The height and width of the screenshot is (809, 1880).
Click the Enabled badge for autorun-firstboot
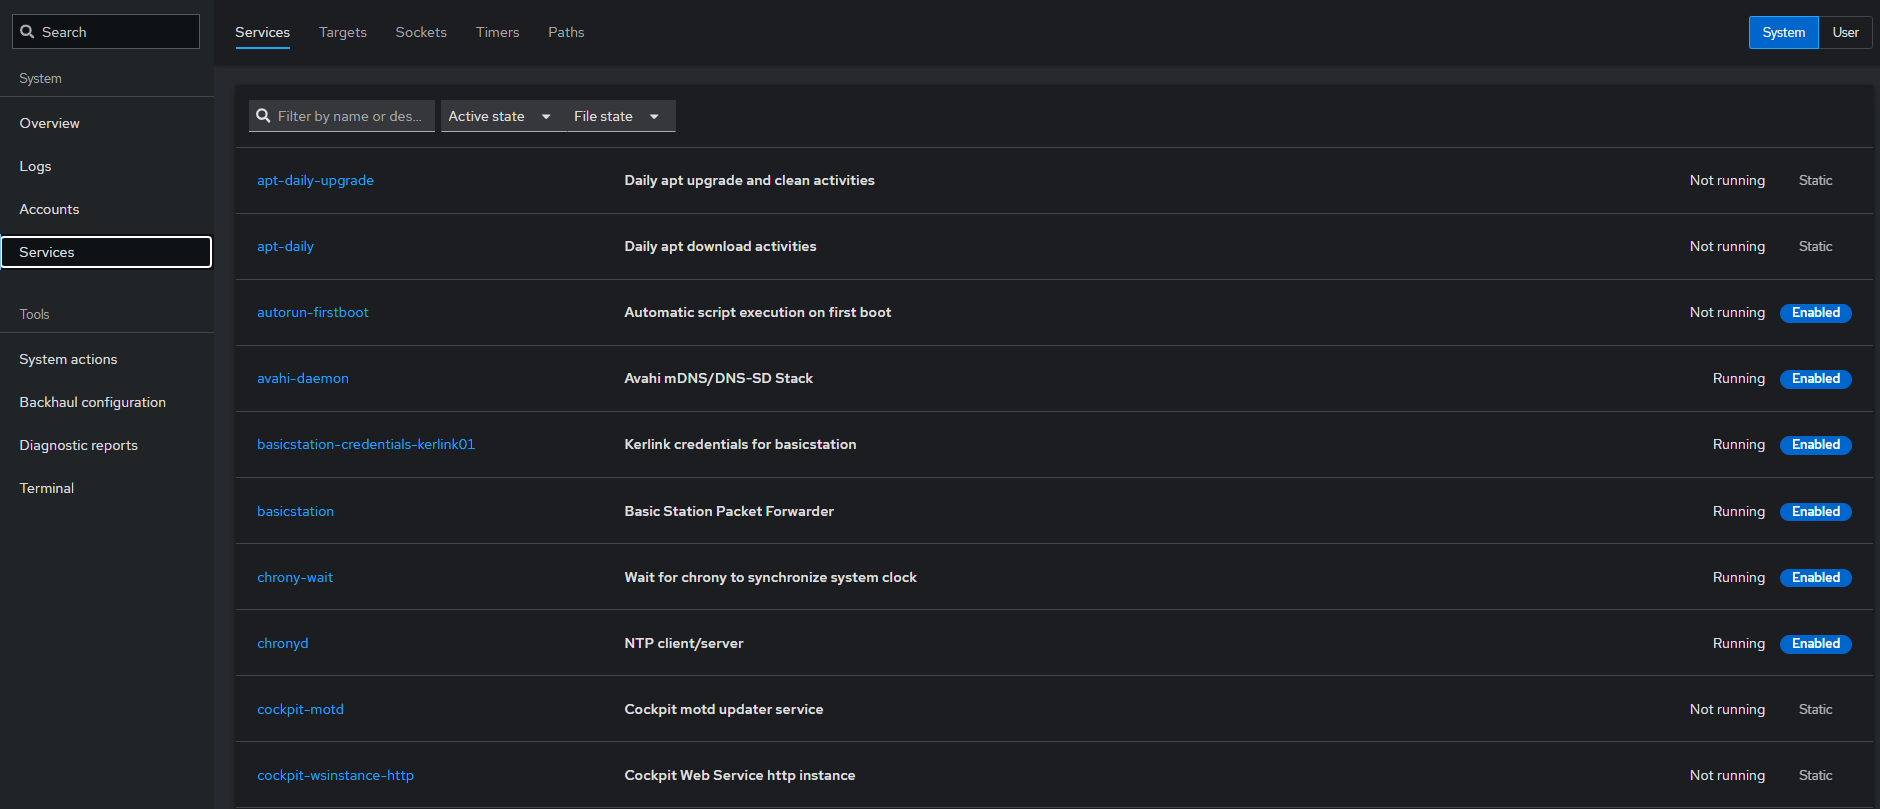pyautogui.click(x=1815, y=313)
